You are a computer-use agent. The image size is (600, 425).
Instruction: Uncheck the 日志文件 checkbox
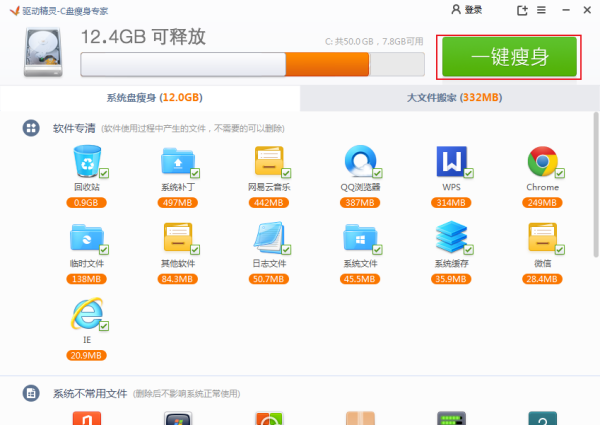[x=286, y=249]
